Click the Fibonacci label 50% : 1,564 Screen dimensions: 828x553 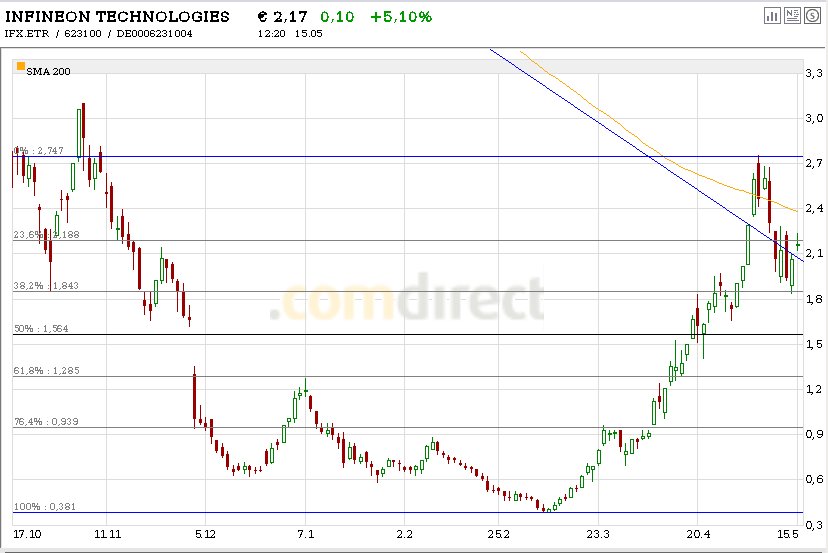tap(41, 328)
